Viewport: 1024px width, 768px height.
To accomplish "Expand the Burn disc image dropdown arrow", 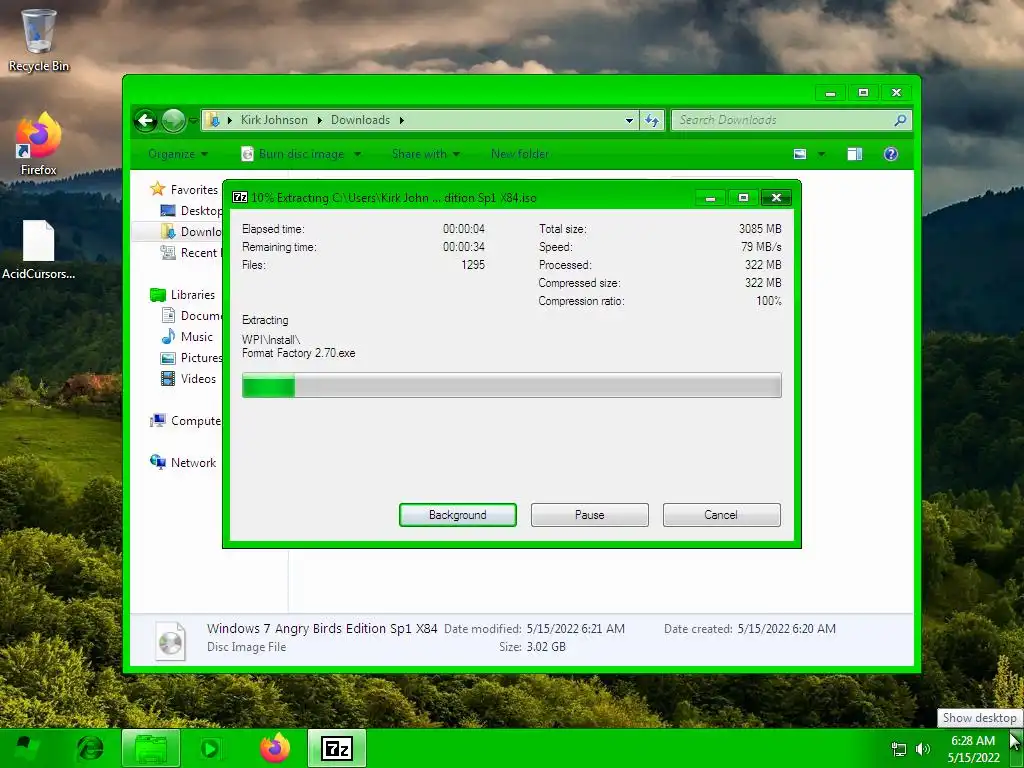I will [x=357, y=154].
